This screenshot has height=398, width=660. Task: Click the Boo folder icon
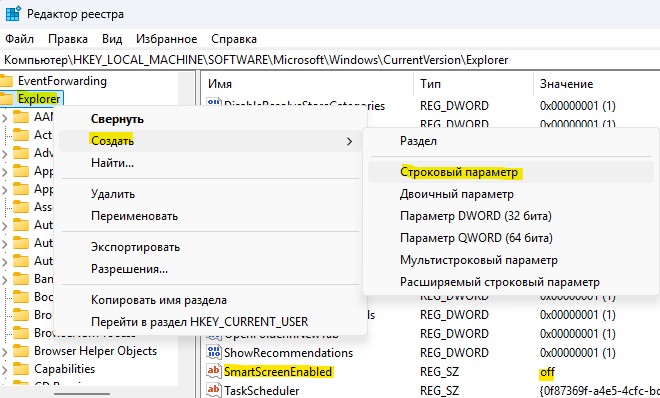point(21,297)
